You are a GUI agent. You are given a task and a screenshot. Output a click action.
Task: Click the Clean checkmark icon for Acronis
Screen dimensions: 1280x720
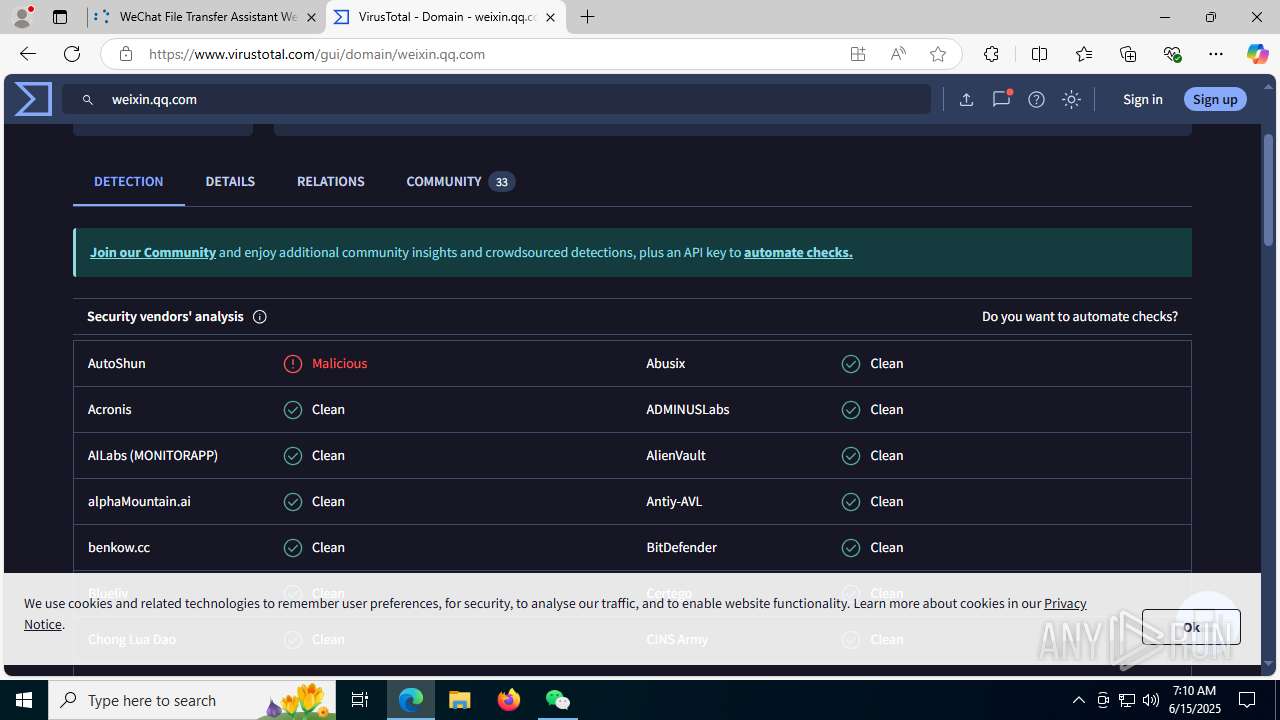pyautogui.click(x=293, y=410)
